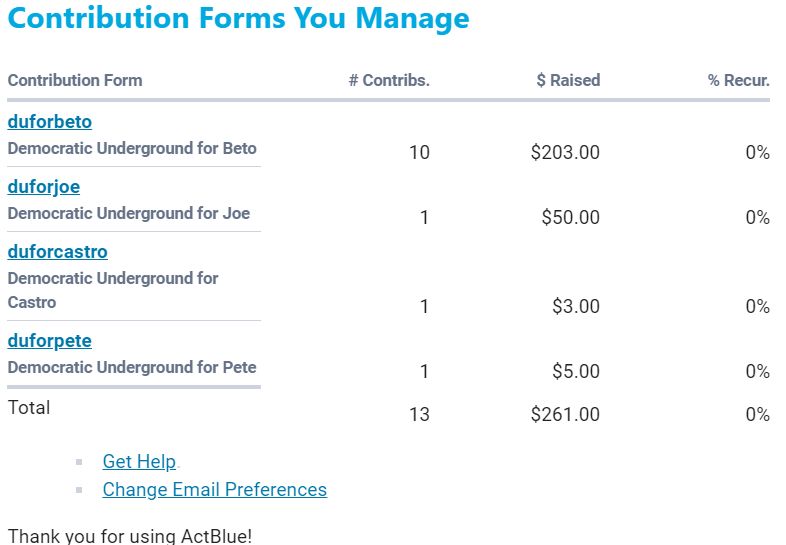Visit the duforpete contribution form

click(49, 341)
